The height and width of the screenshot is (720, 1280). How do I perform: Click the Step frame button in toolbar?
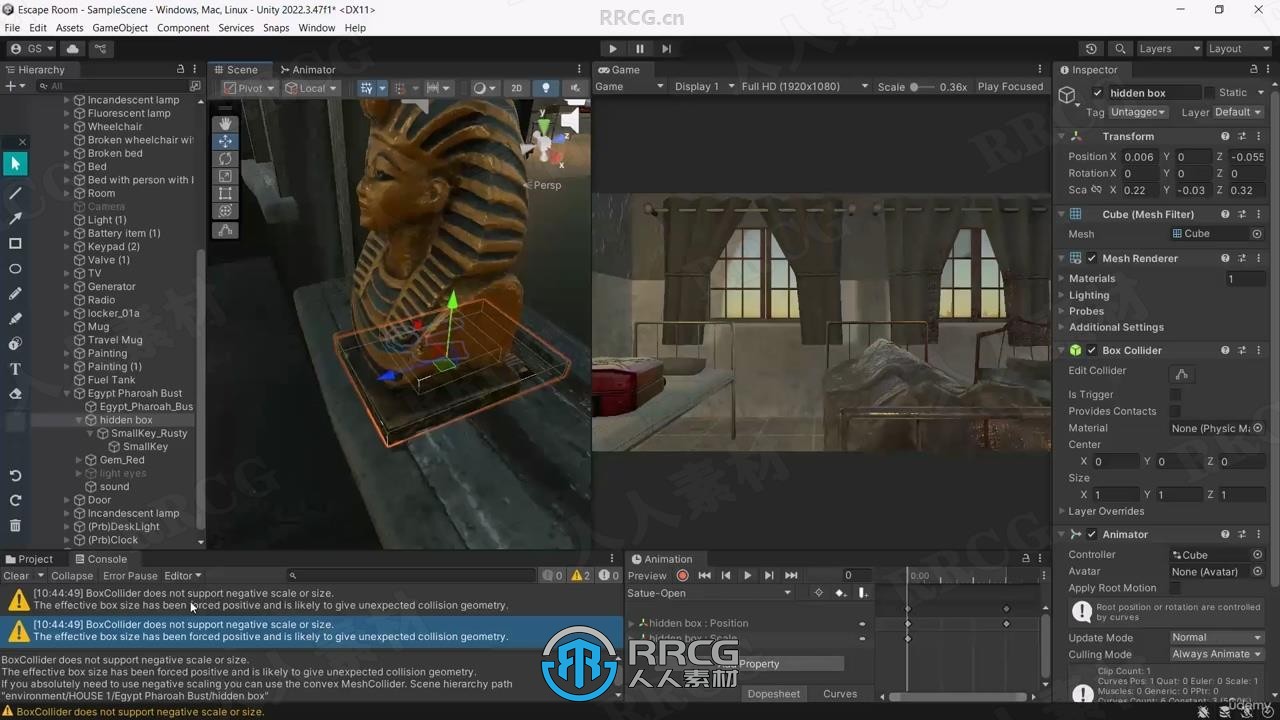pos(666,48)
